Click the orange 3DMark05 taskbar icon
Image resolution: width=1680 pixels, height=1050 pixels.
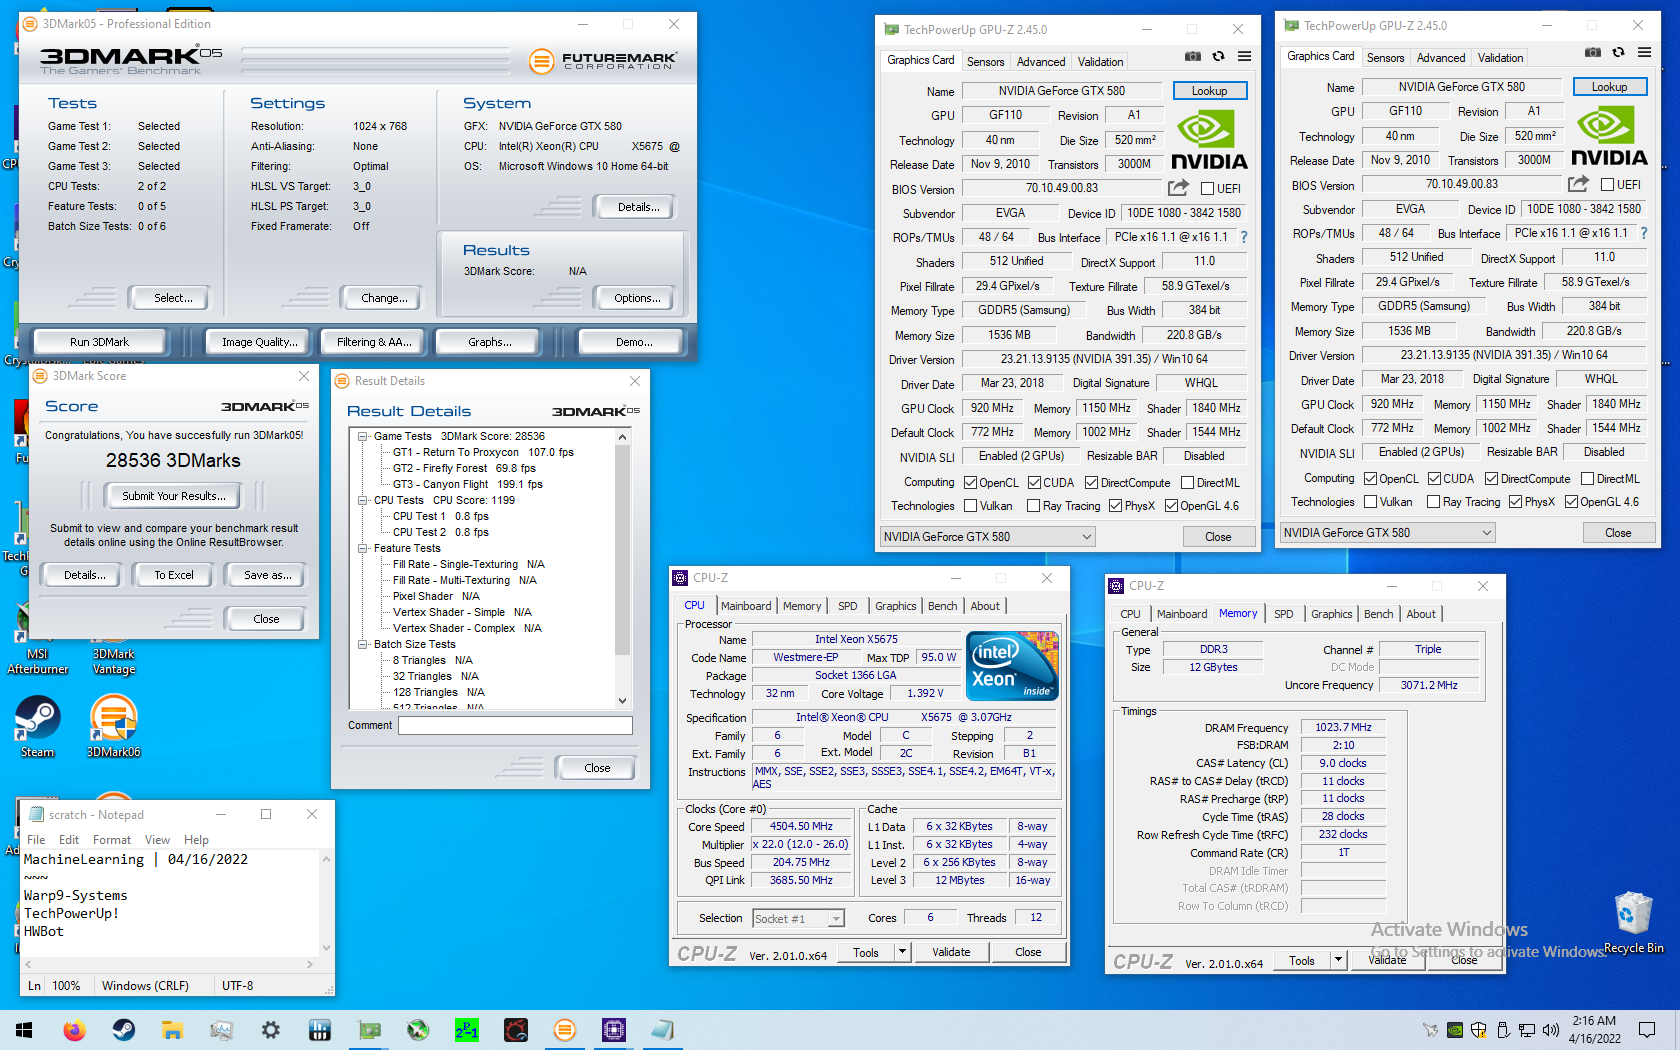pyautogui.click(x=565, y=1030)
